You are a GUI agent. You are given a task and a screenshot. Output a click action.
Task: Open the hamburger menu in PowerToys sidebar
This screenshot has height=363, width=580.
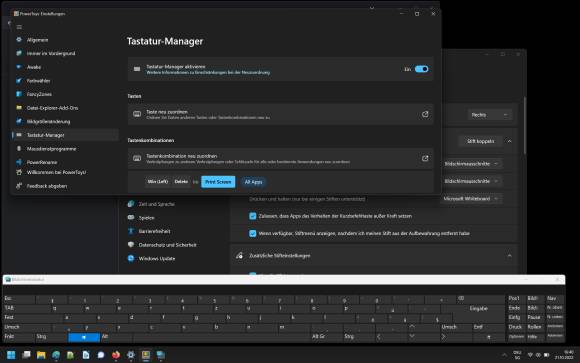click(19, 27)
